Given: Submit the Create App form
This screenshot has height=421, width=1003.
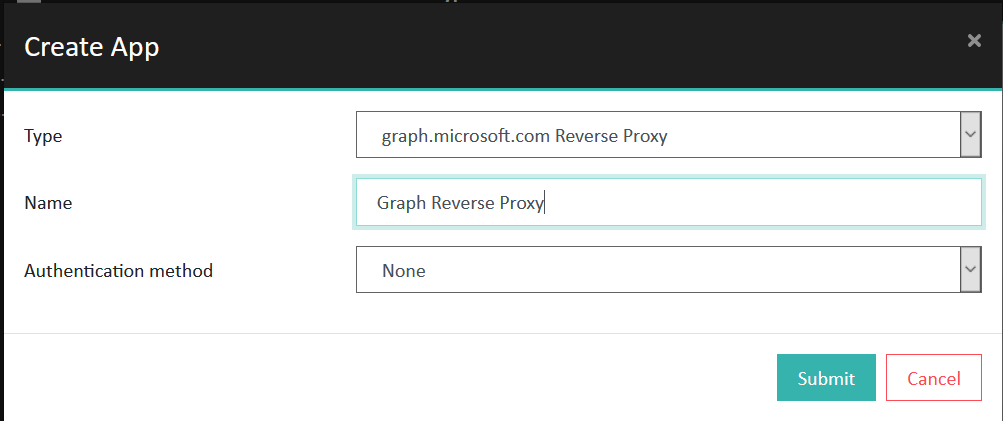Looking at the screenshot, I should pyautogui.click(x=826, y=377).
